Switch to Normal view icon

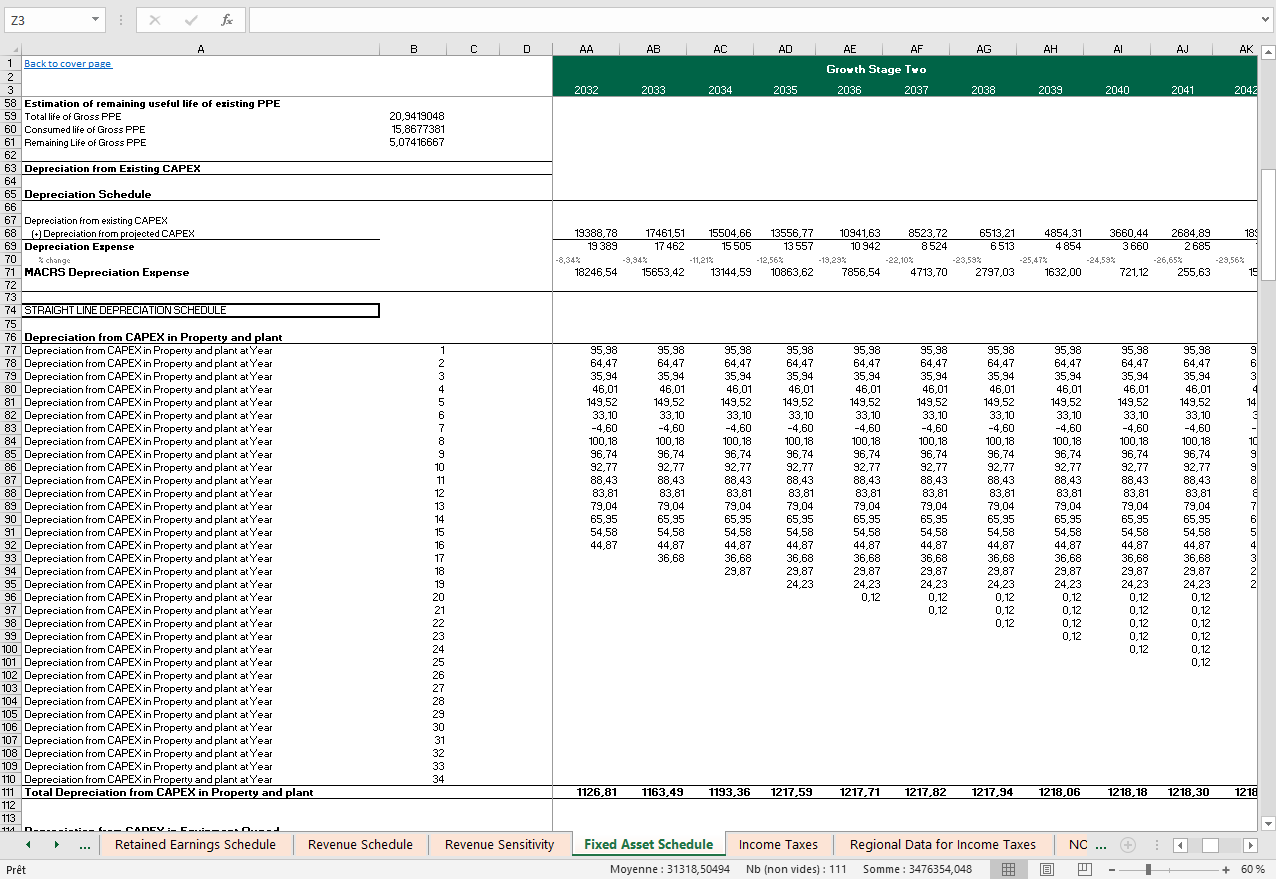point(1009,870)
